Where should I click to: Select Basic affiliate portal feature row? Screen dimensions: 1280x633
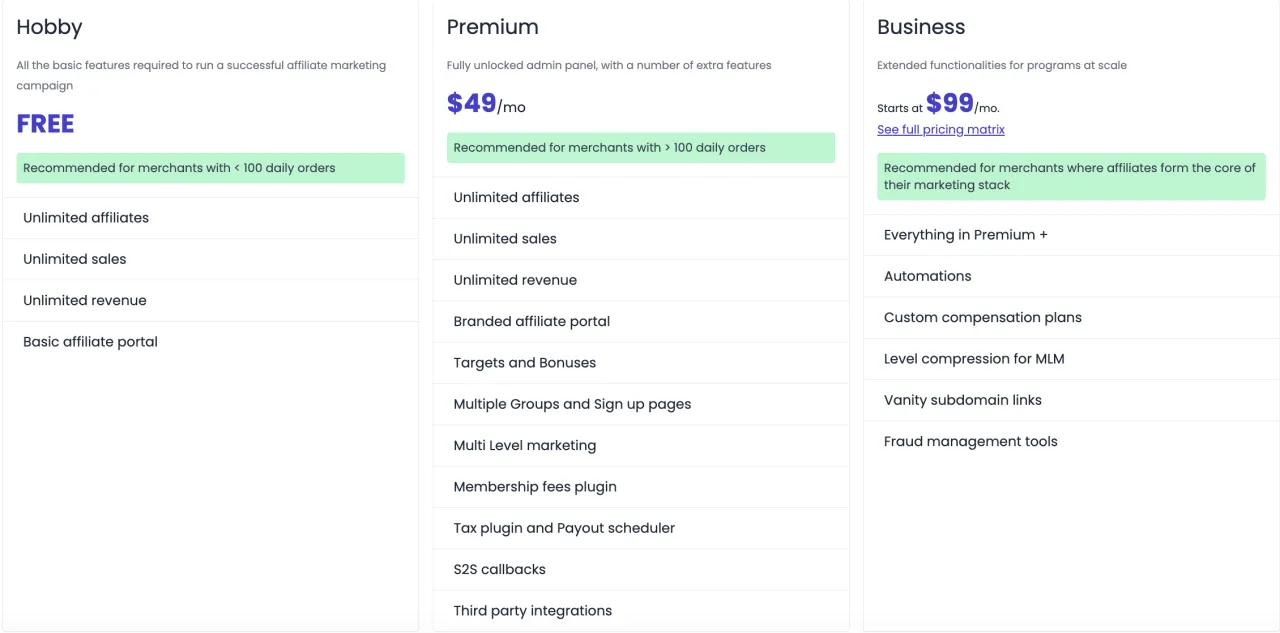[210, 342]
